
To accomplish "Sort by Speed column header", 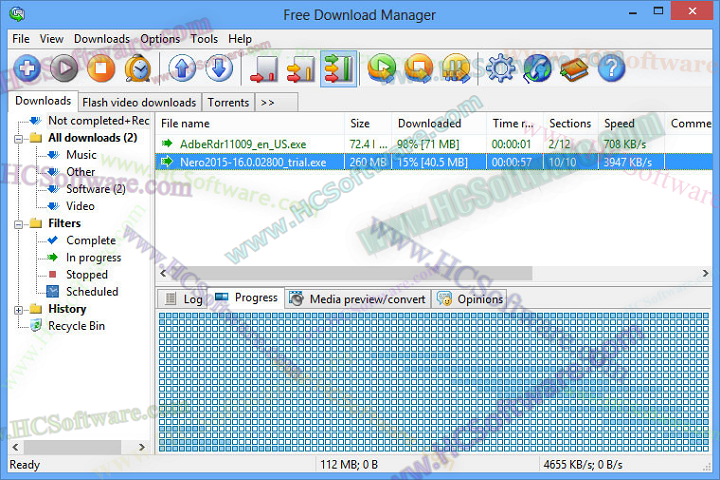I will click(631, 124).
